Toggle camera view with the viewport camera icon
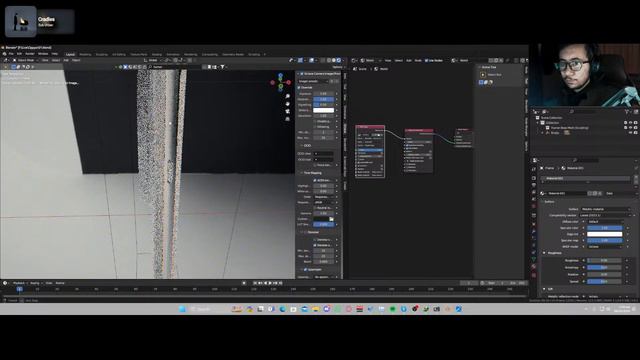Image resolution: width=640 pixels, height=360 pixels. click(288, 111)
